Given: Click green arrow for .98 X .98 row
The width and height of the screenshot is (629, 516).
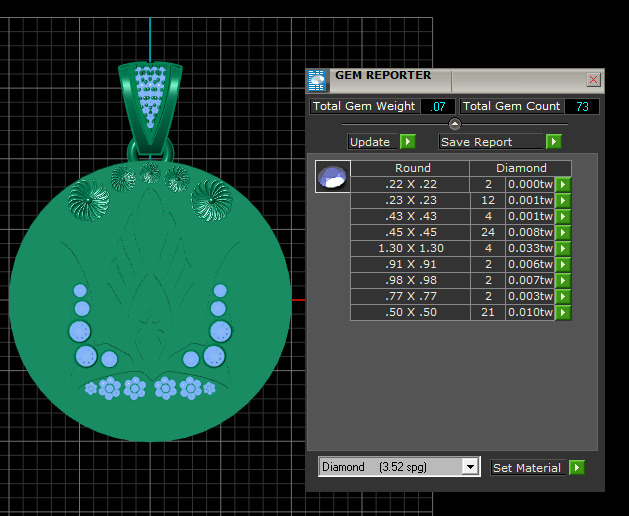Looking at the screenshot, I should pos(563,281).
